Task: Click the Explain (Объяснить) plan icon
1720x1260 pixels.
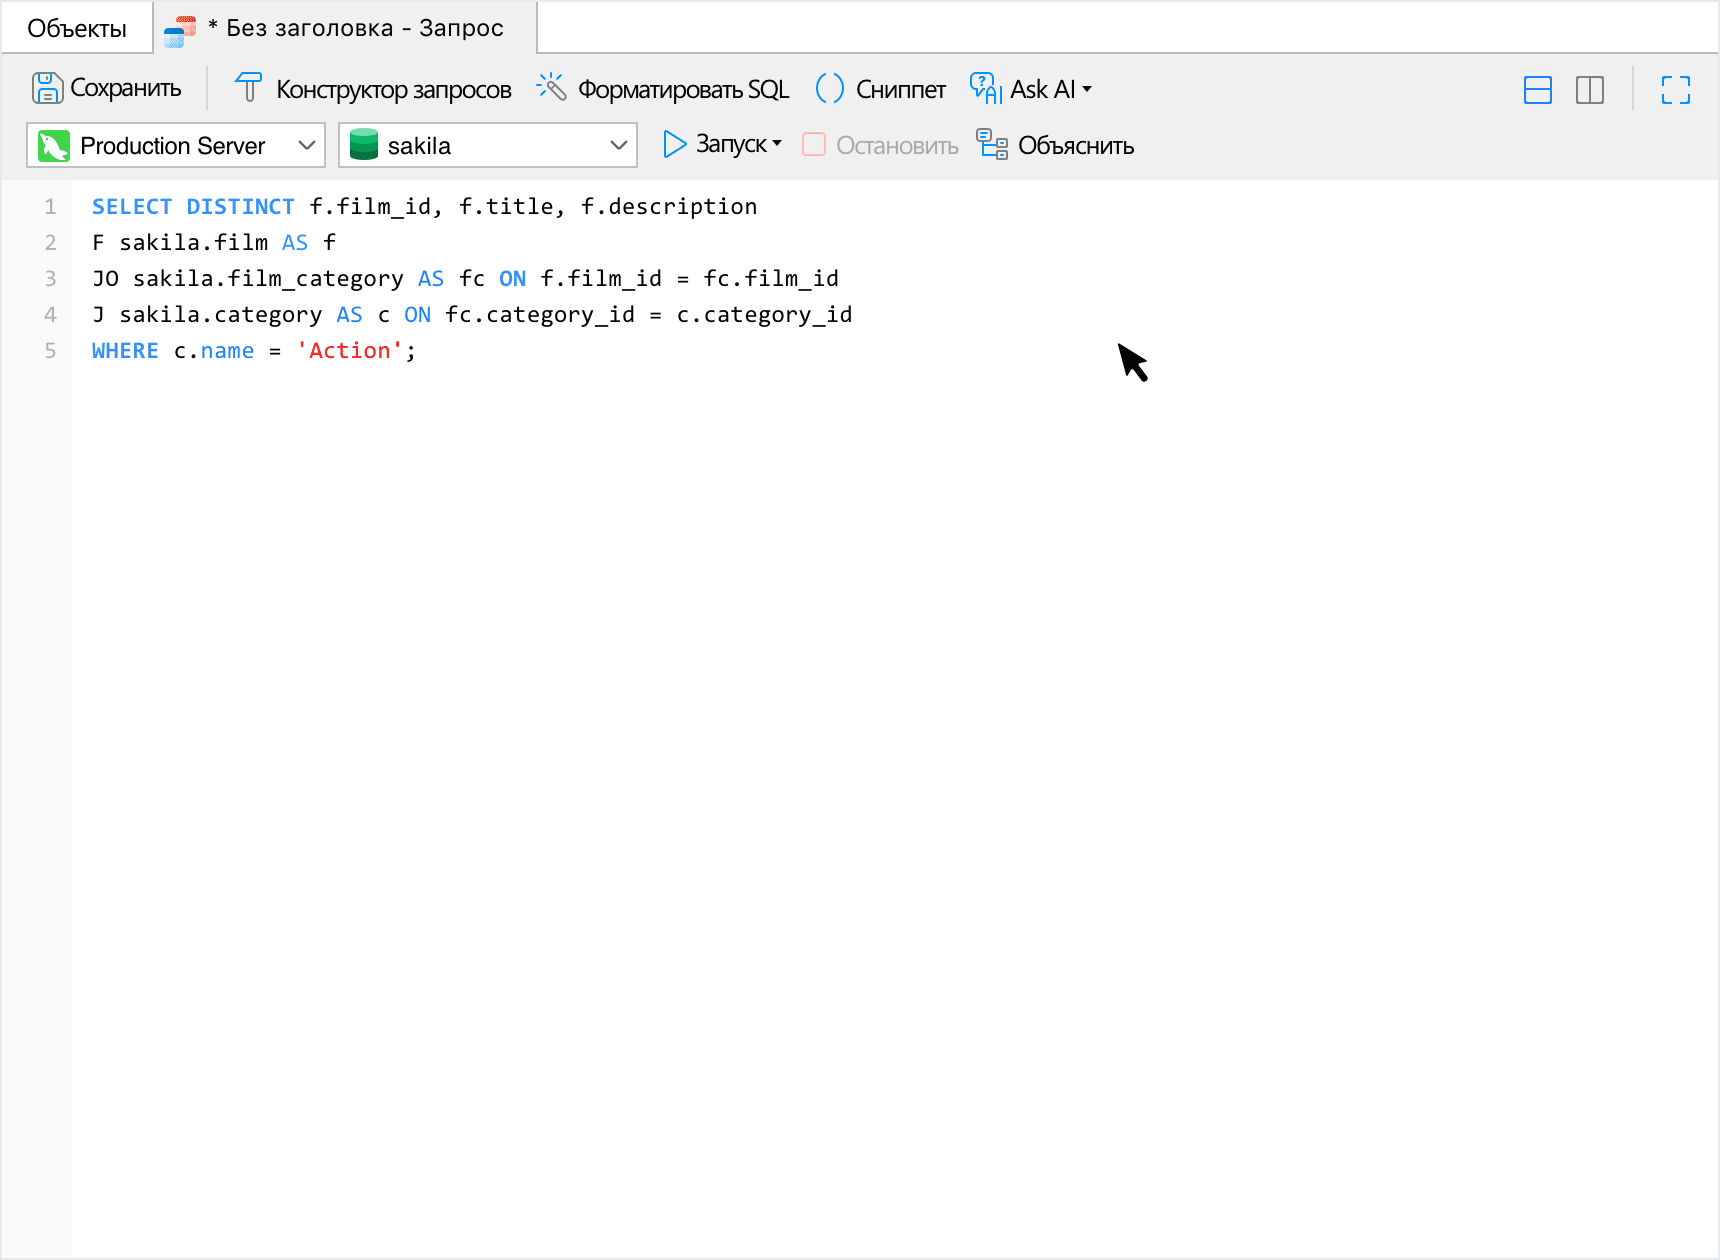Action: click(992, 145)
